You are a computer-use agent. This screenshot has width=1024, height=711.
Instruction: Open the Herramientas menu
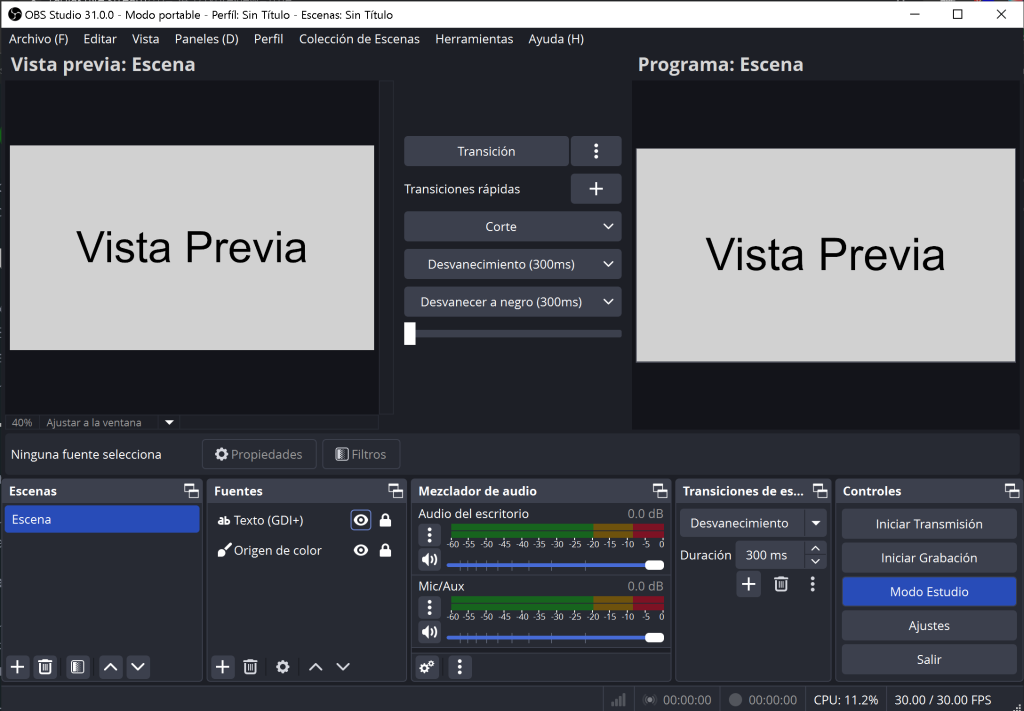474,39
